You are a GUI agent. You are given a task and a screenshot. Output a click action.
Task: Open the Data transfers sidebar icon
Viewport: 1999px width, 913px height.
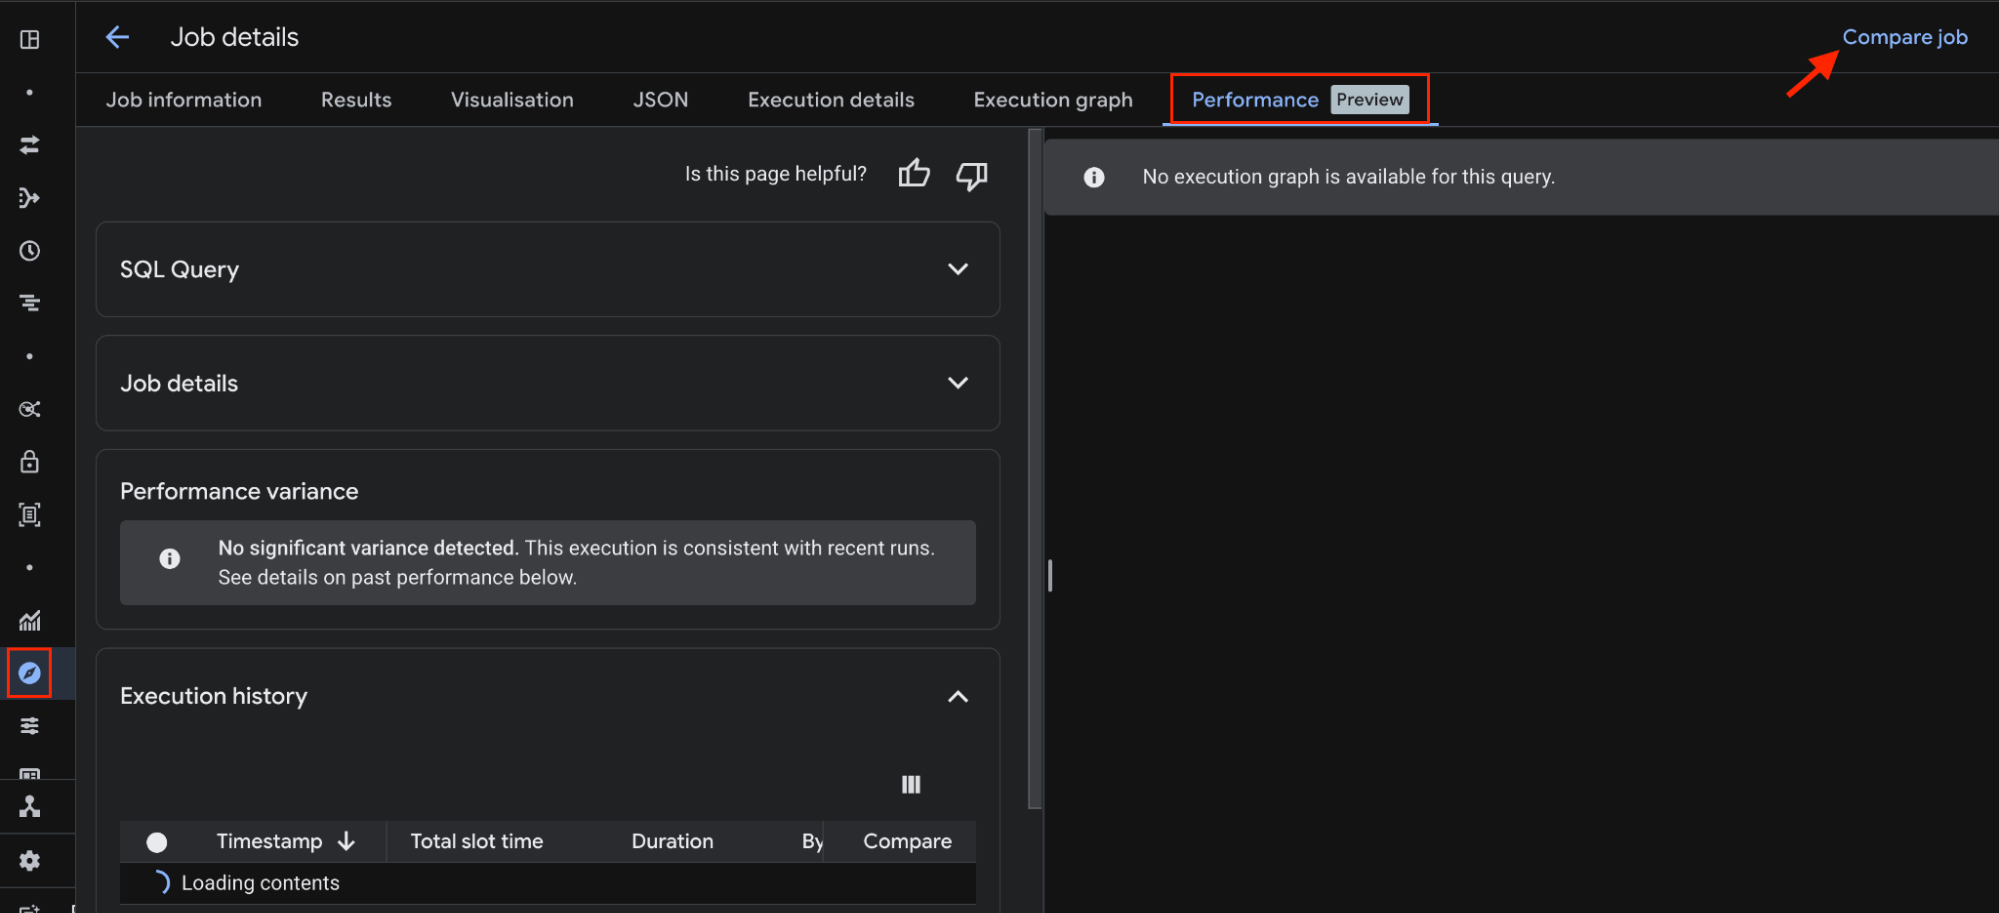click(x=29, y=145)
